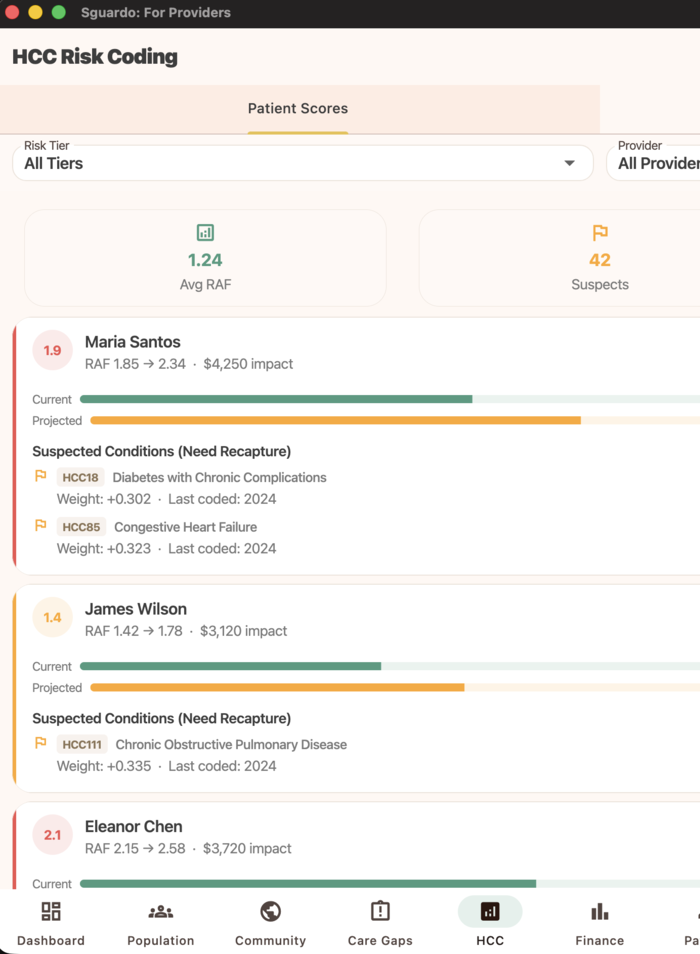This screenshot has height=954, width=700.
Task: Click Weight +0.323 Last coded 2024
Action: (166, 548)
